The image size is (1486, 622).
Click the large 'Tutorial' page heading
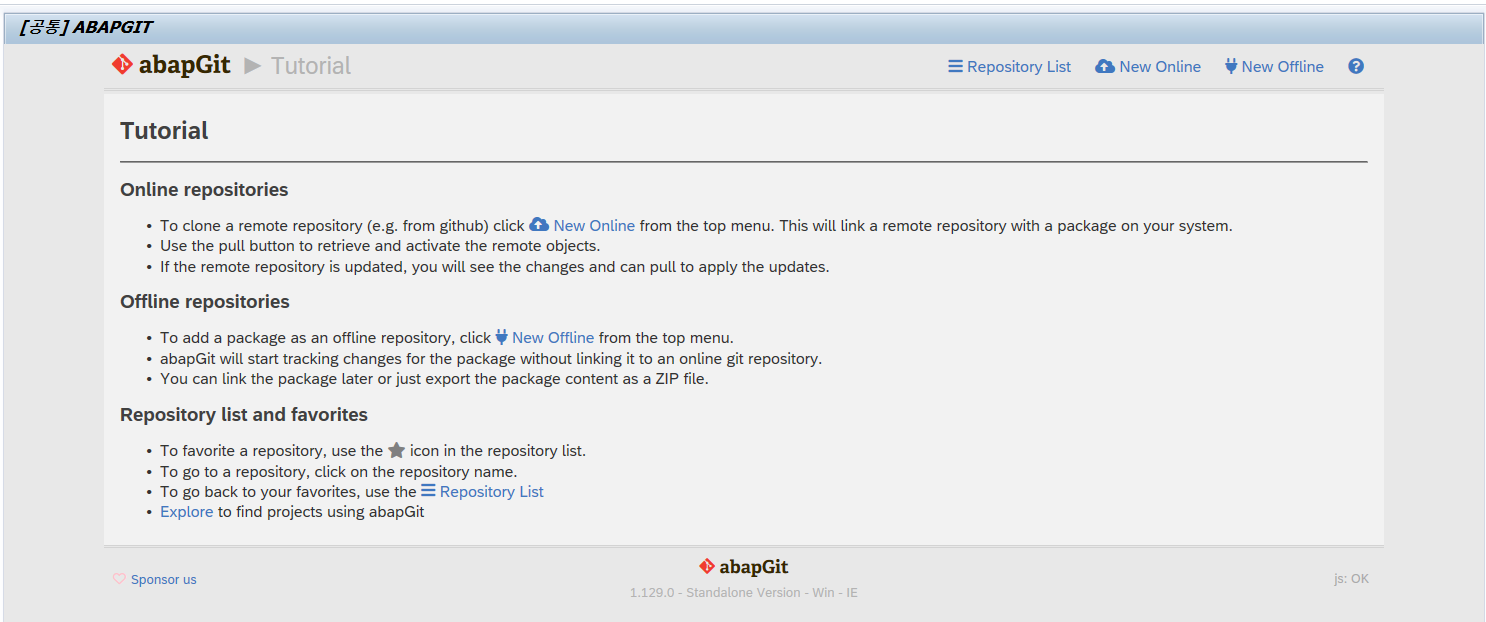click(164, 131)
